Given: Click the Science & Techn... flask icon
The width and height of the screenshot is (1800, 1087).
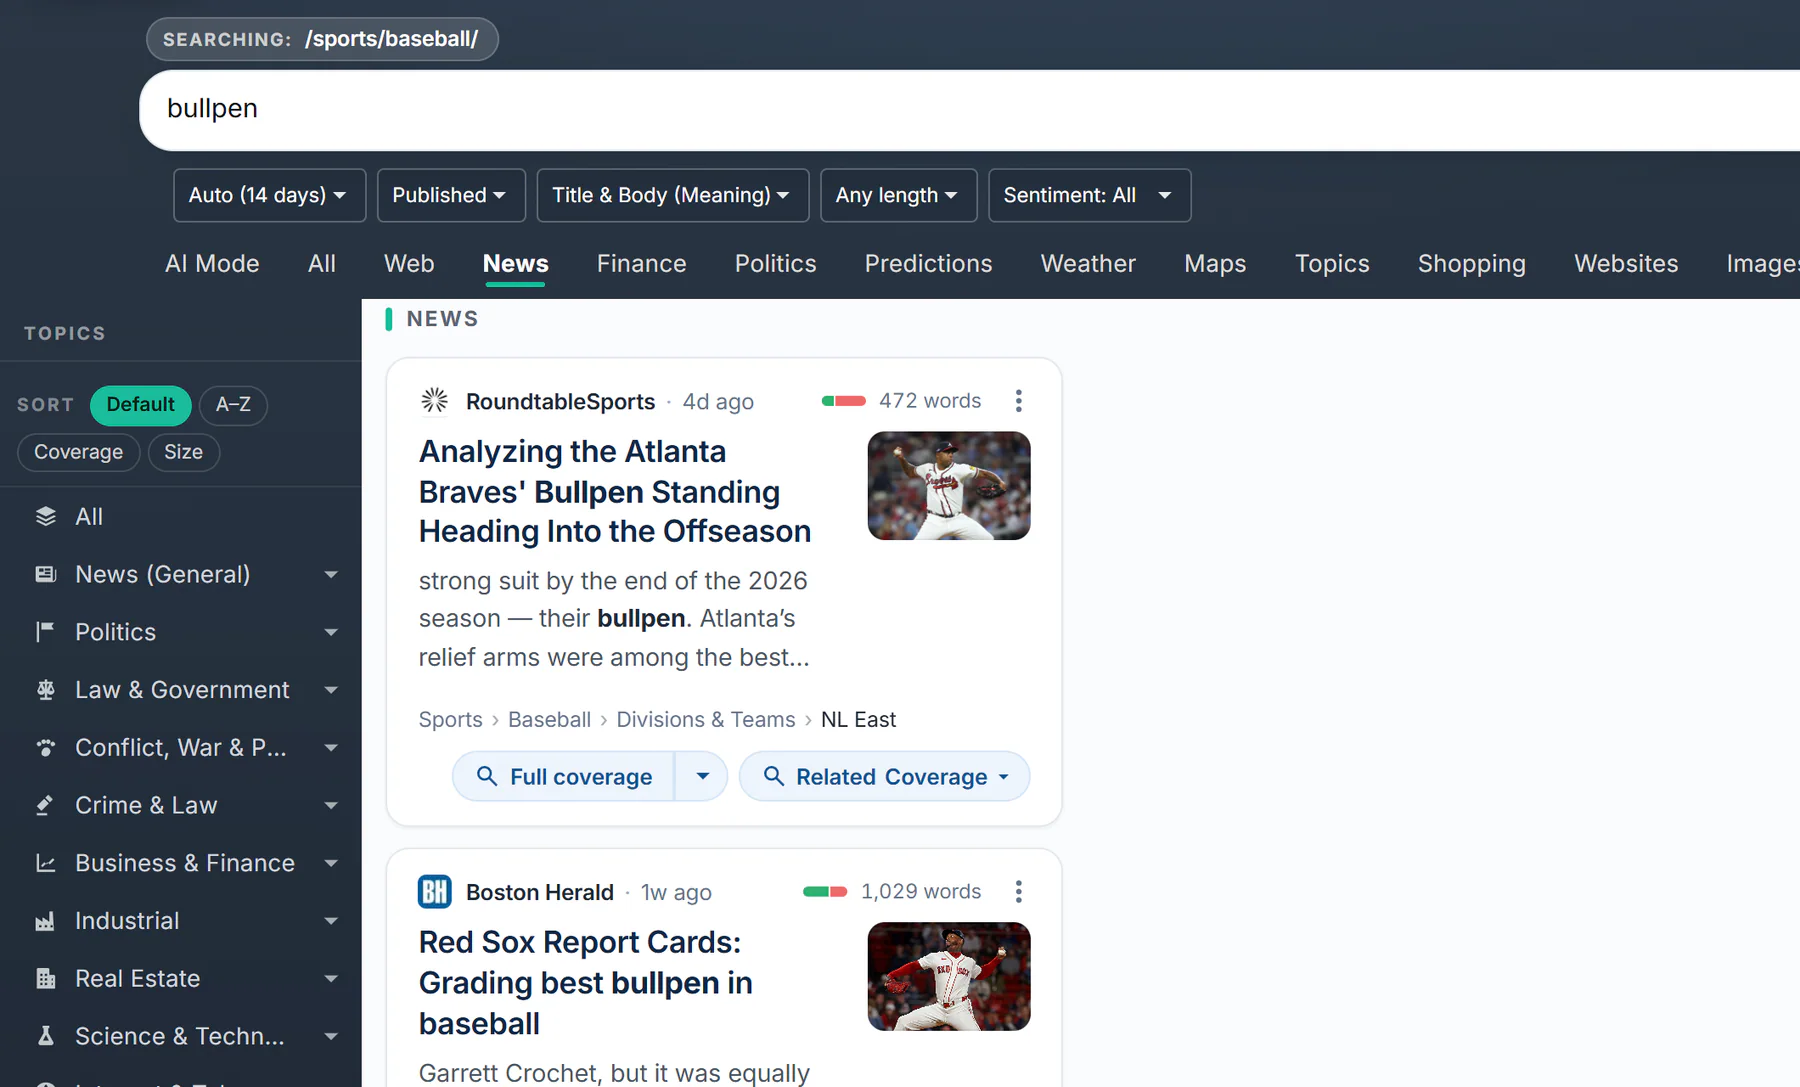Looking at the screenshot, I should [x=46, y=1036].
